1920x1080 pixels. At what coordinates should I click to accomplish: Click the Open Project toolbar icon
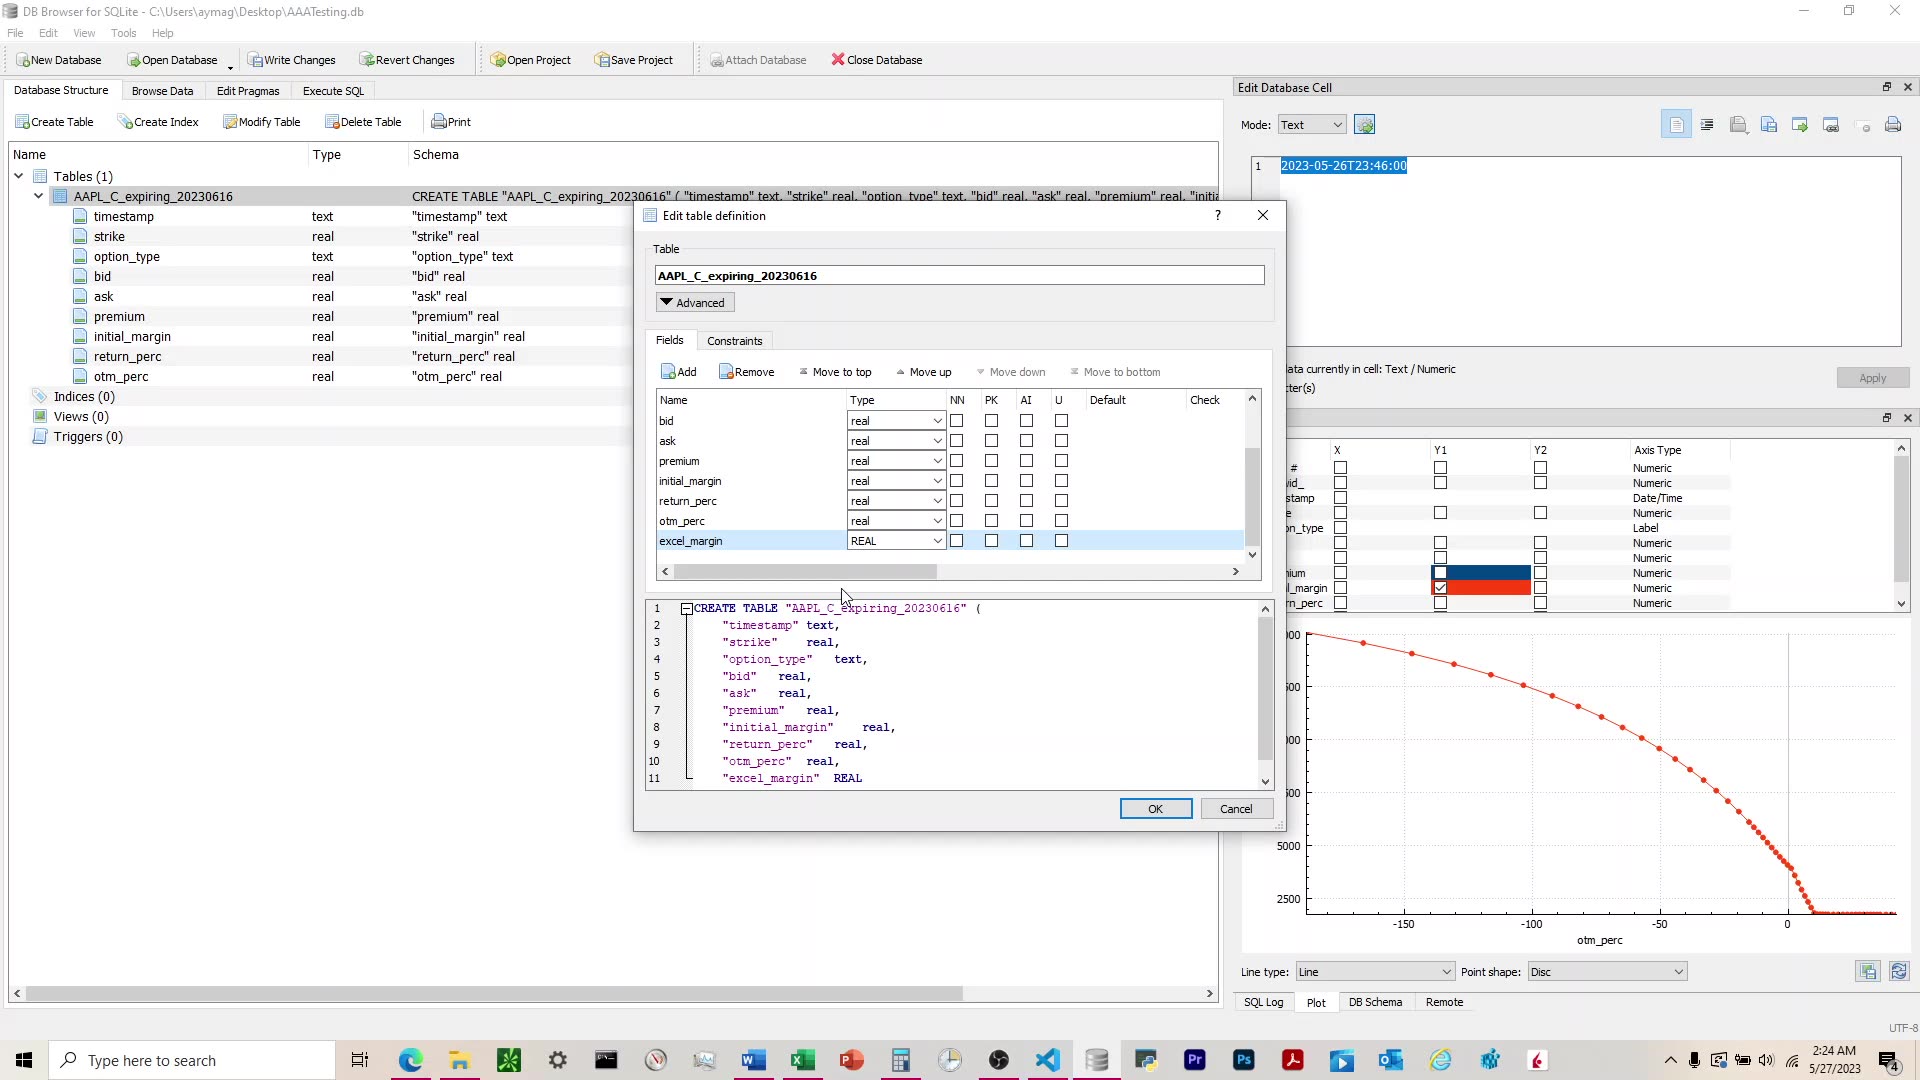(x=531, y=60)
